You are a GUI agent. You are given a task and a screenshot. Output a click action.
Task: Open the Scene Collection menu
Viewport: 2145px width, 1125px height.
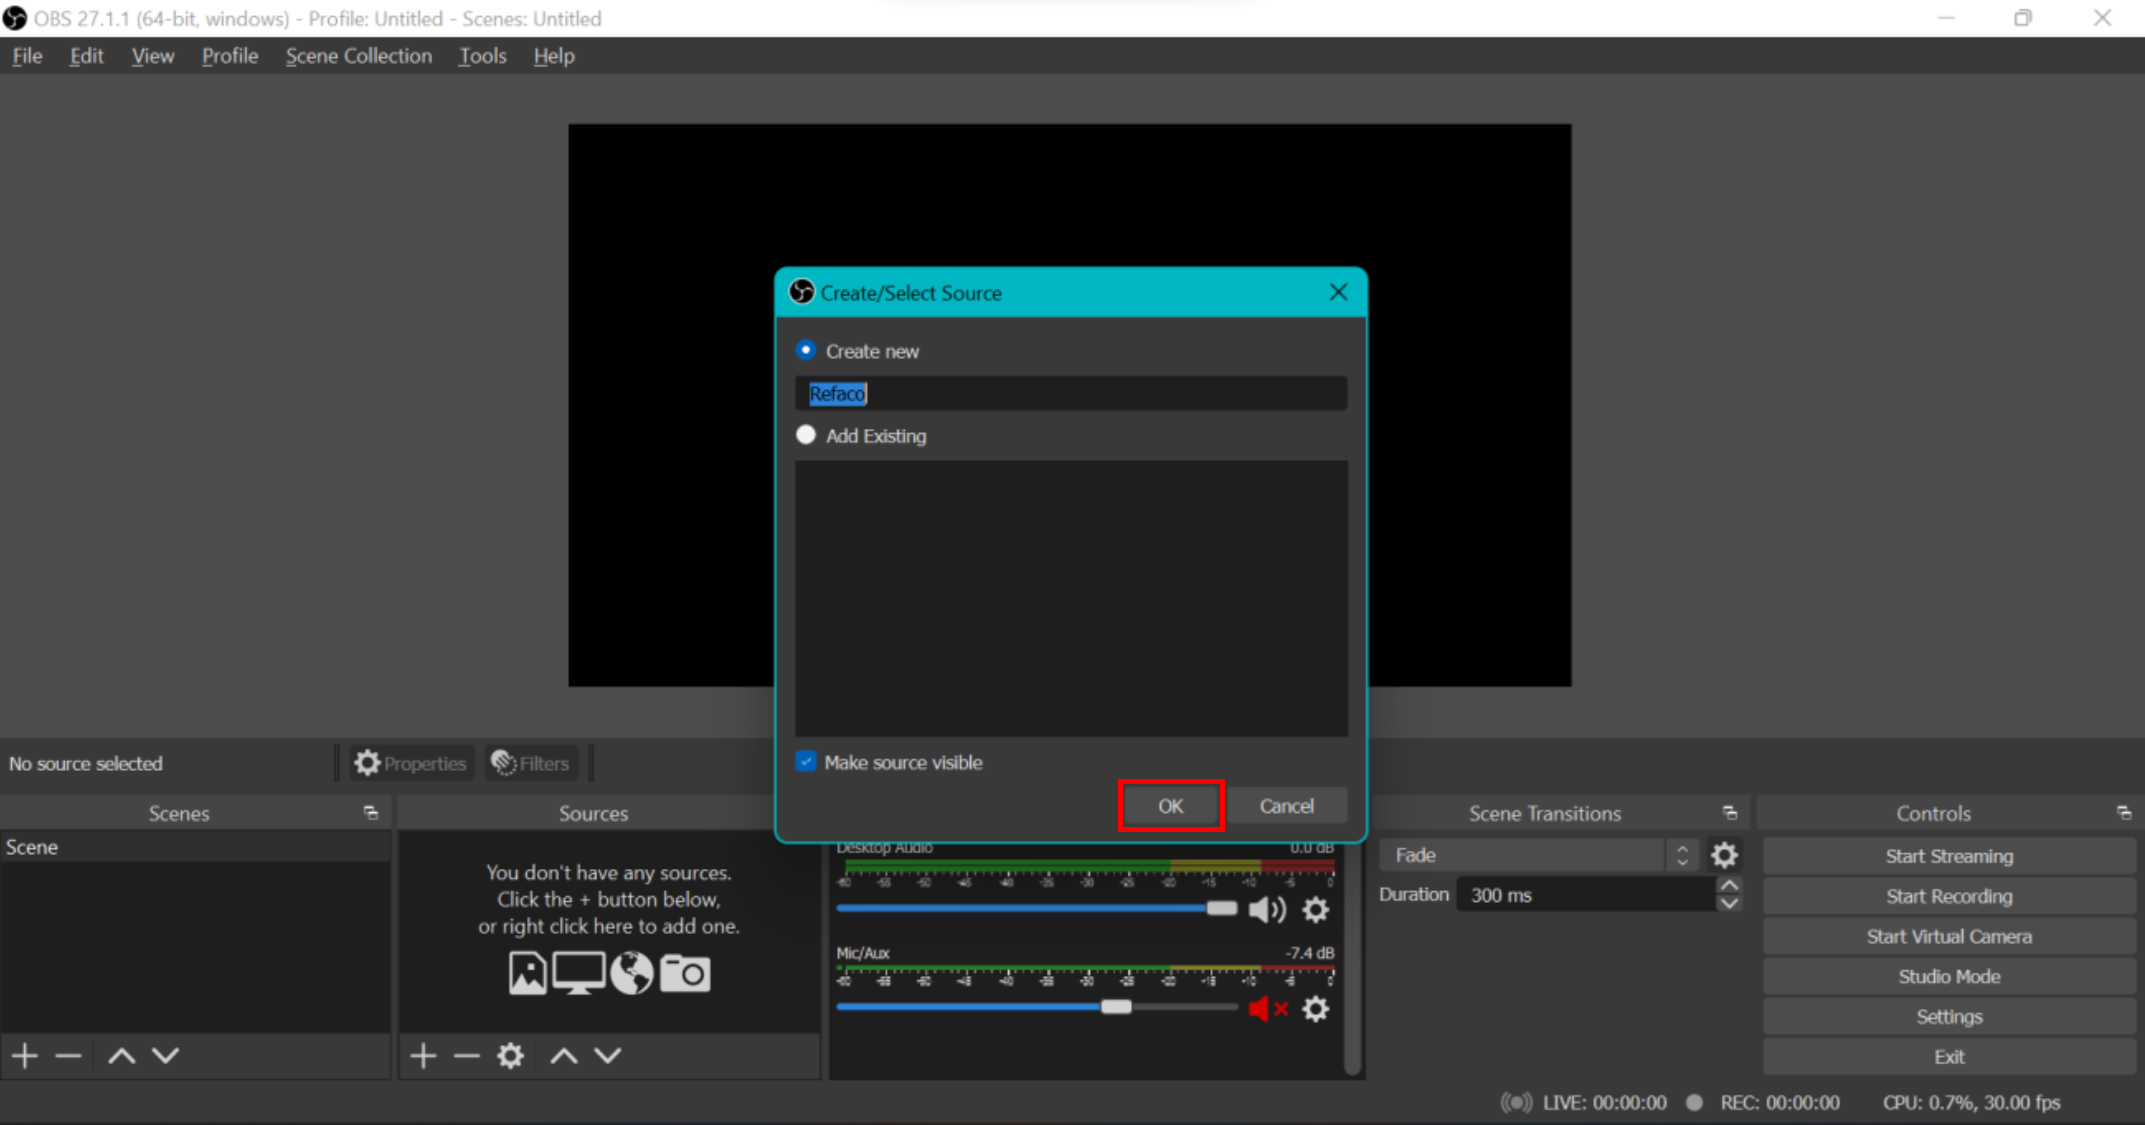[x=359, y=56]
